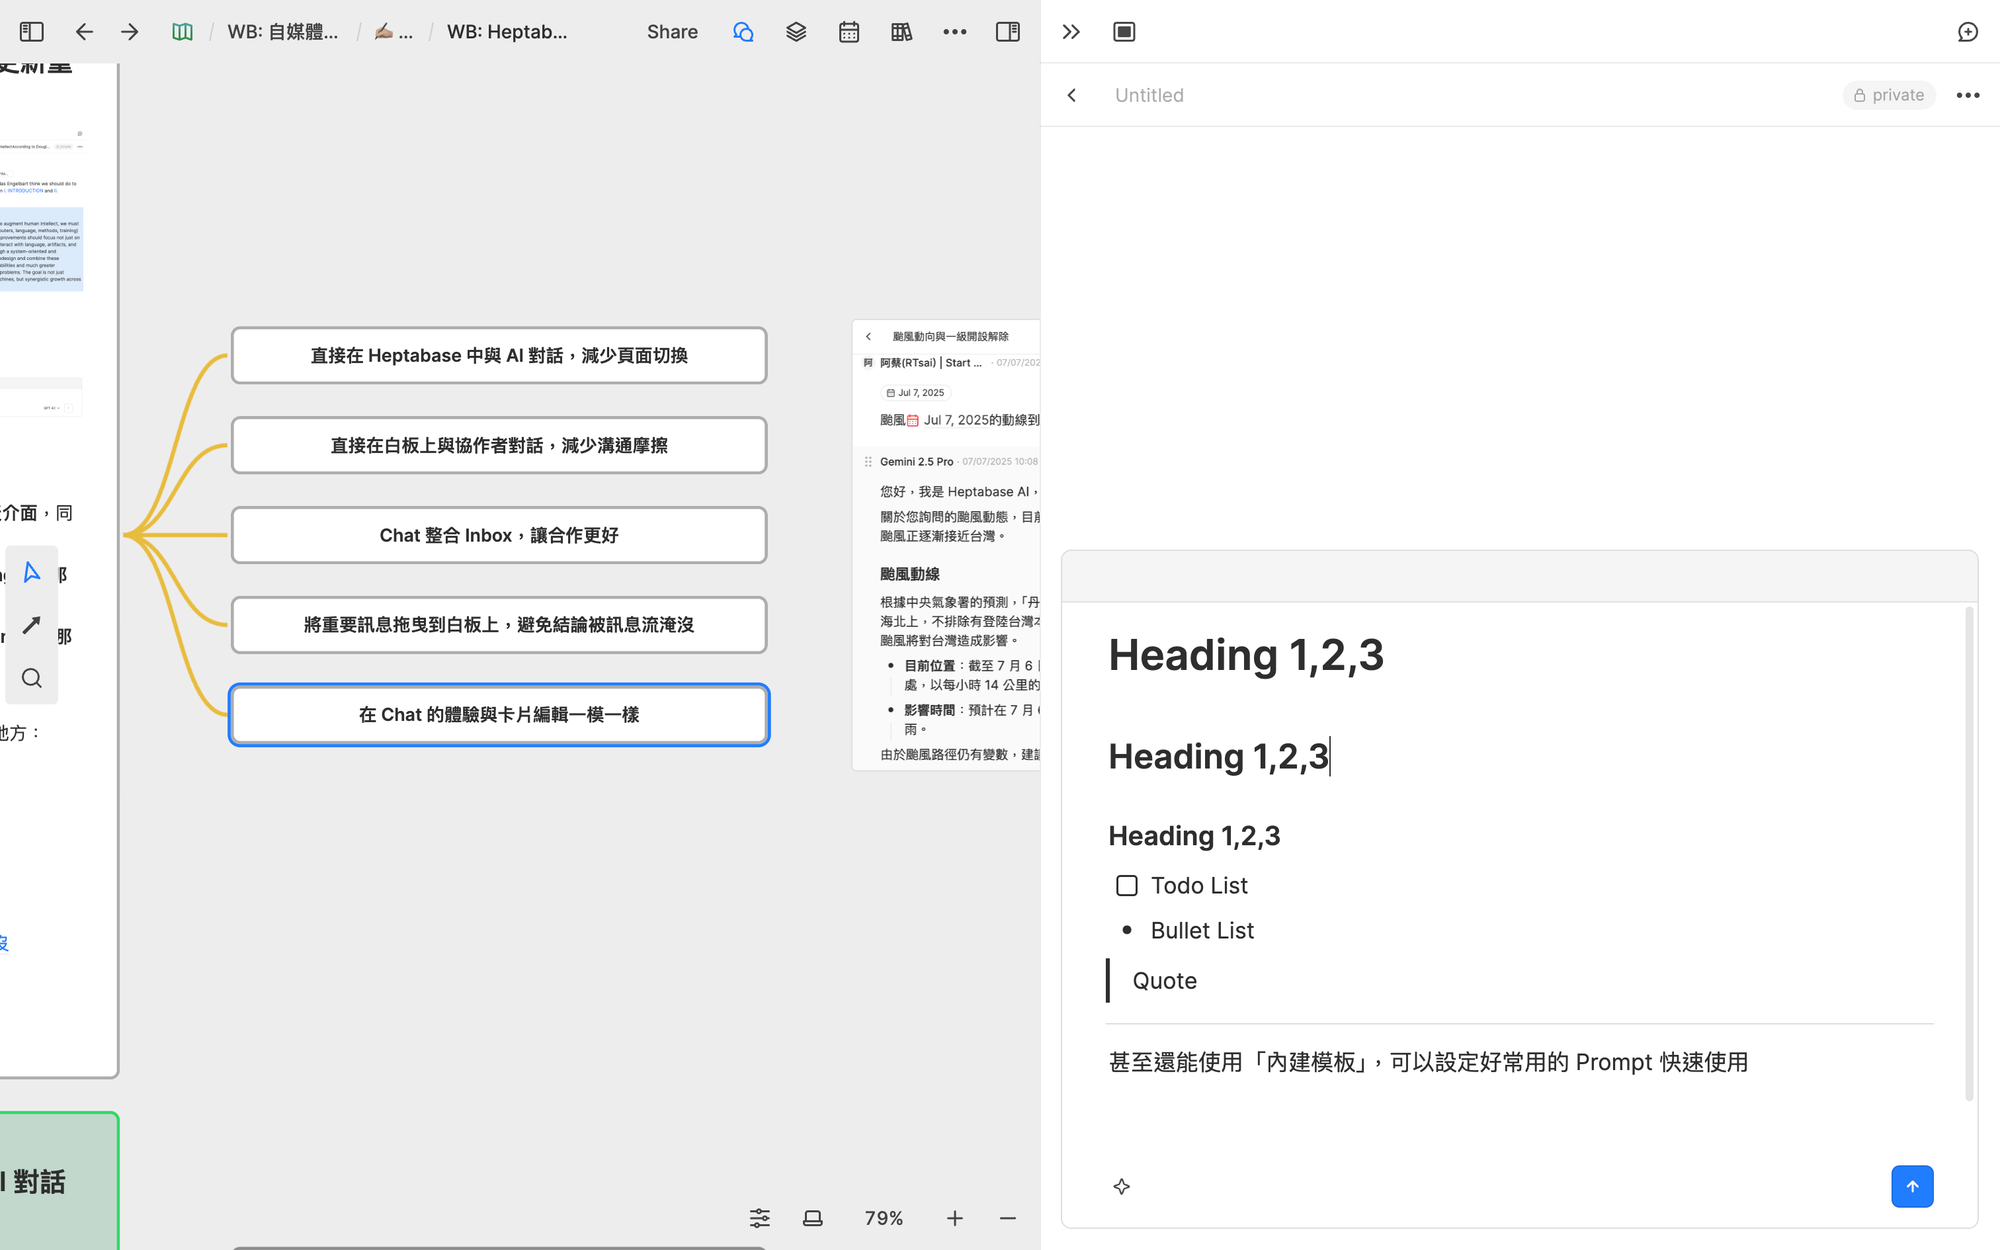The image size is (2000, 1250).
Task: Click the Bullet List item
Action: 1202,931
